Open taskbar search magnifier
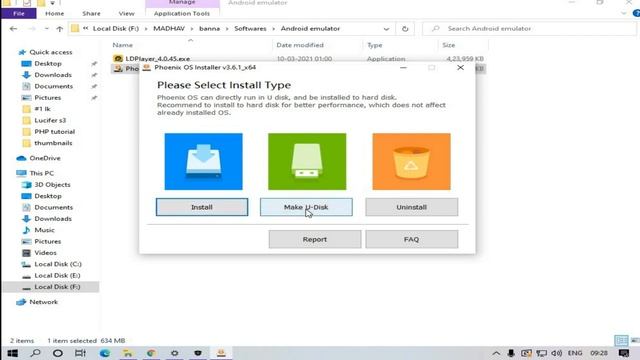 [36, 353]
